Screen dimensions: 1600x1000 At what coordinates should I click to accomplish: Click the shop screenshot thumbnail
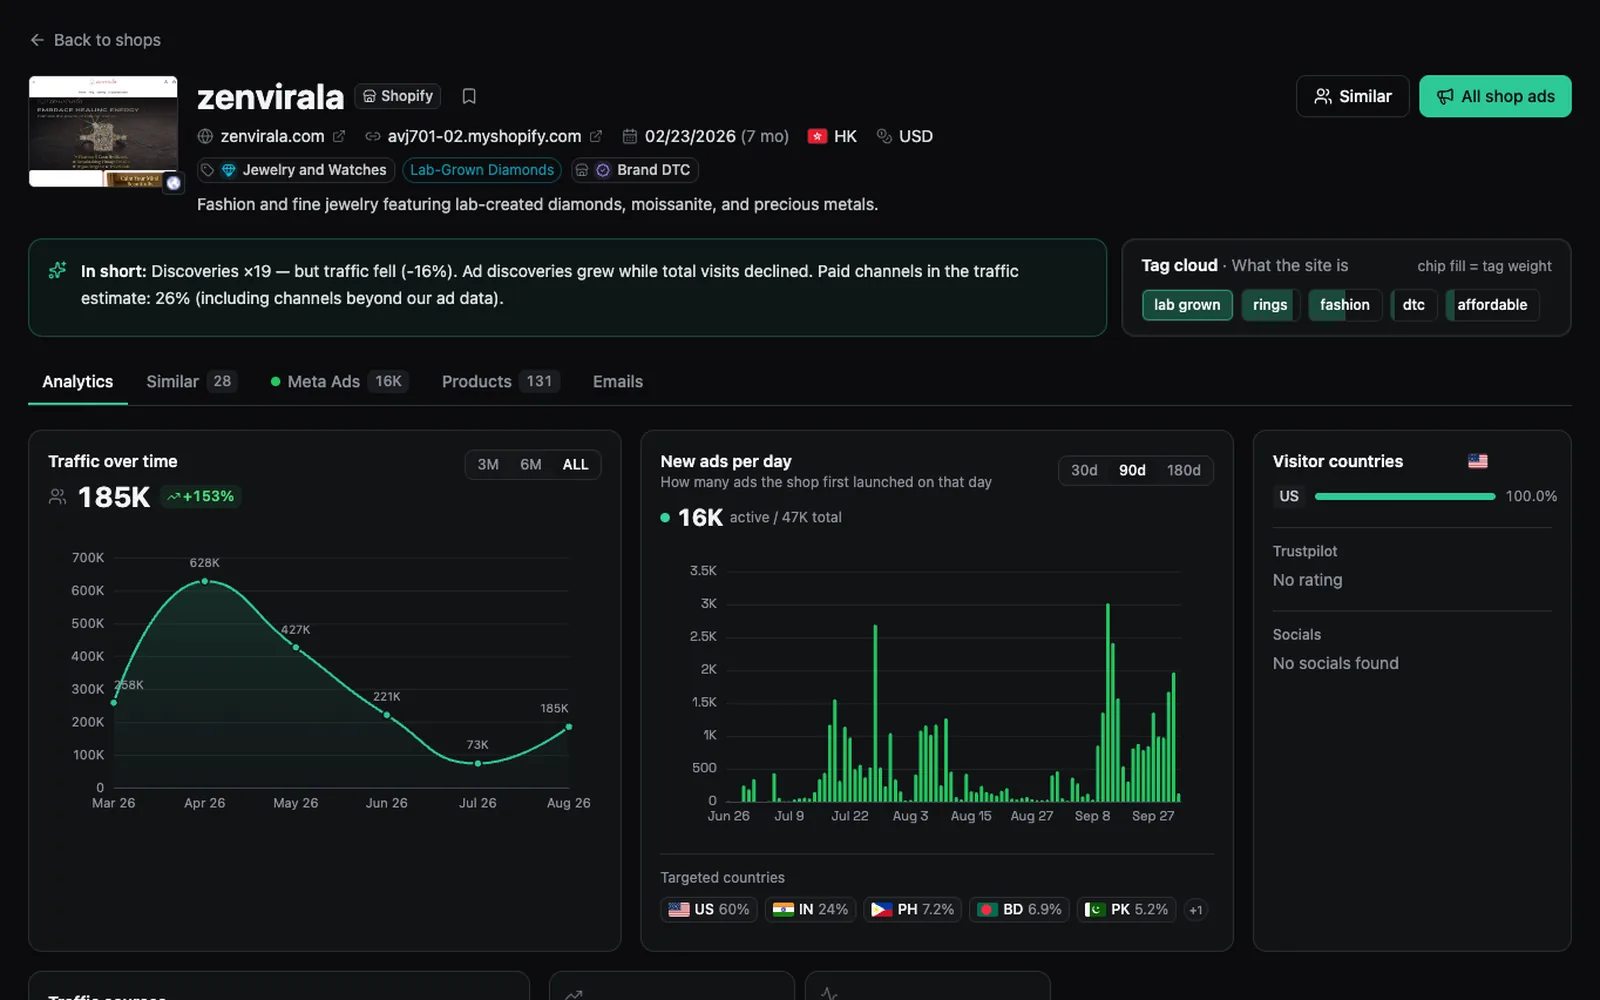(103, 131)
